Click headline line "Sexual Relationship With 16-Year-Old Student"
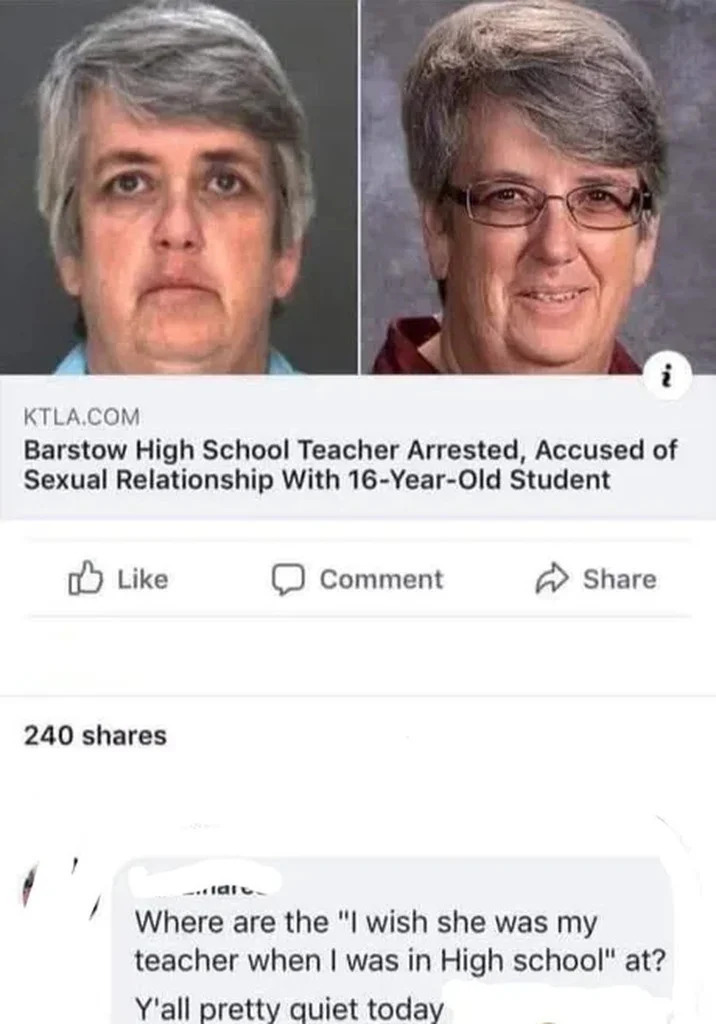 (x=317, y=480)
